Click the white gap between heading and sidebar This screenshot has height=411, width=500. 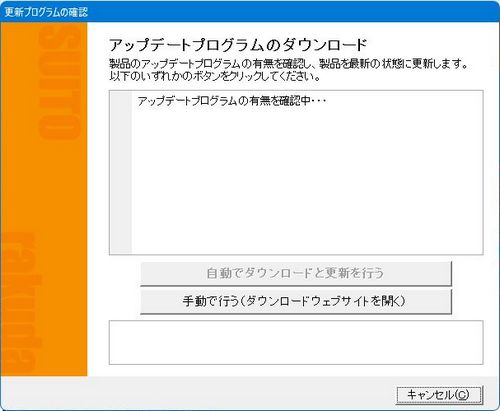tap(98, 45)
